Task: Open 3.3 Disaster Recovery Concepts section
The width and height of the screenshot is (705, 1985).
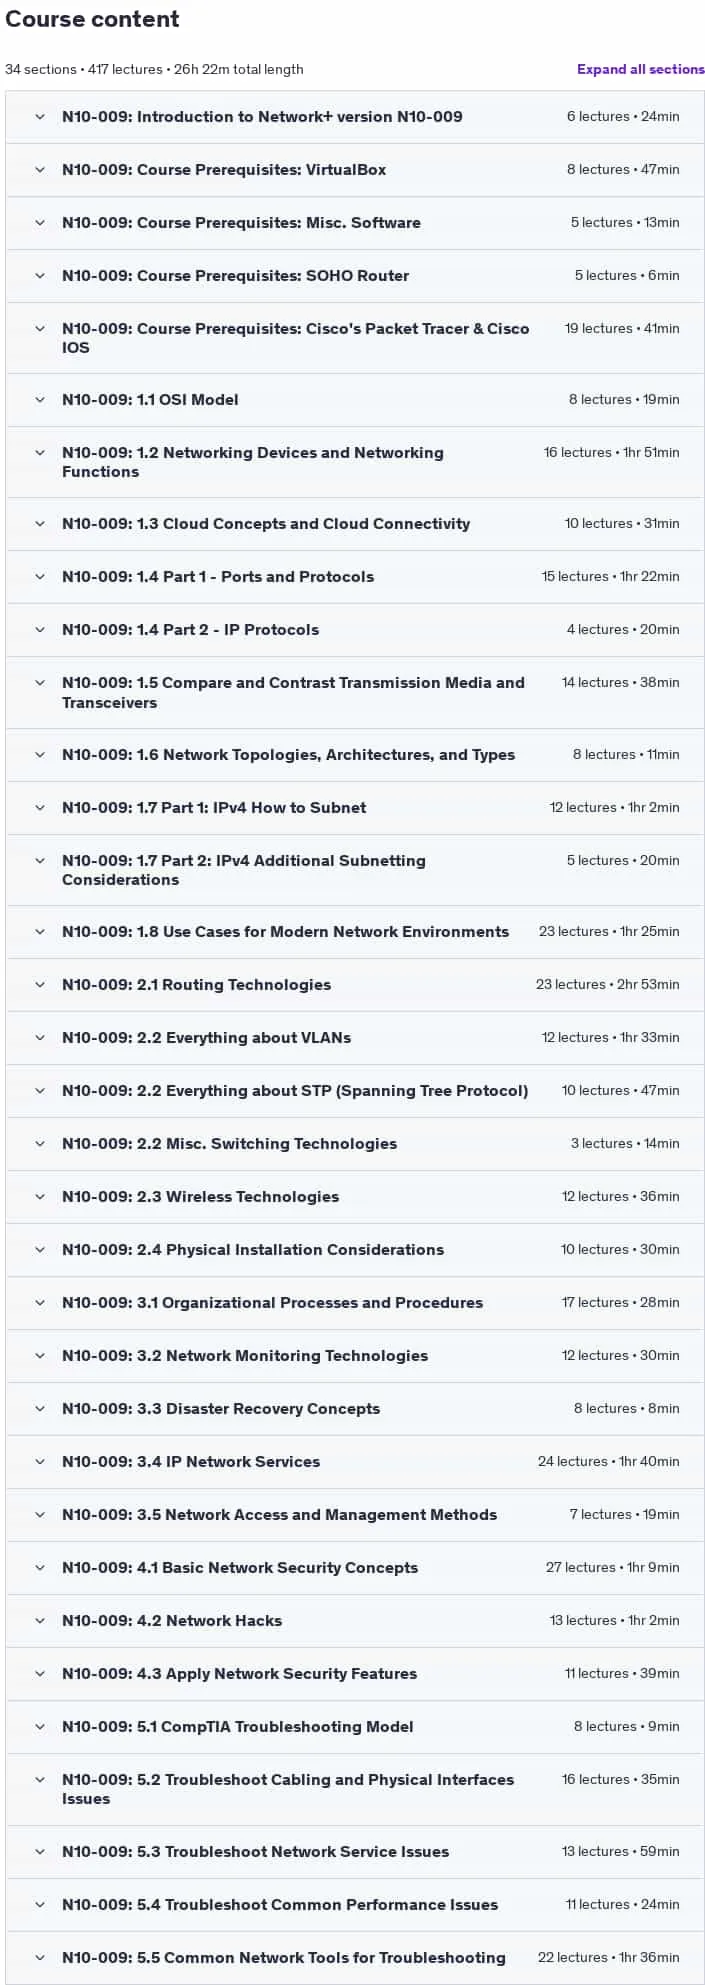Action: point(355,1409)
